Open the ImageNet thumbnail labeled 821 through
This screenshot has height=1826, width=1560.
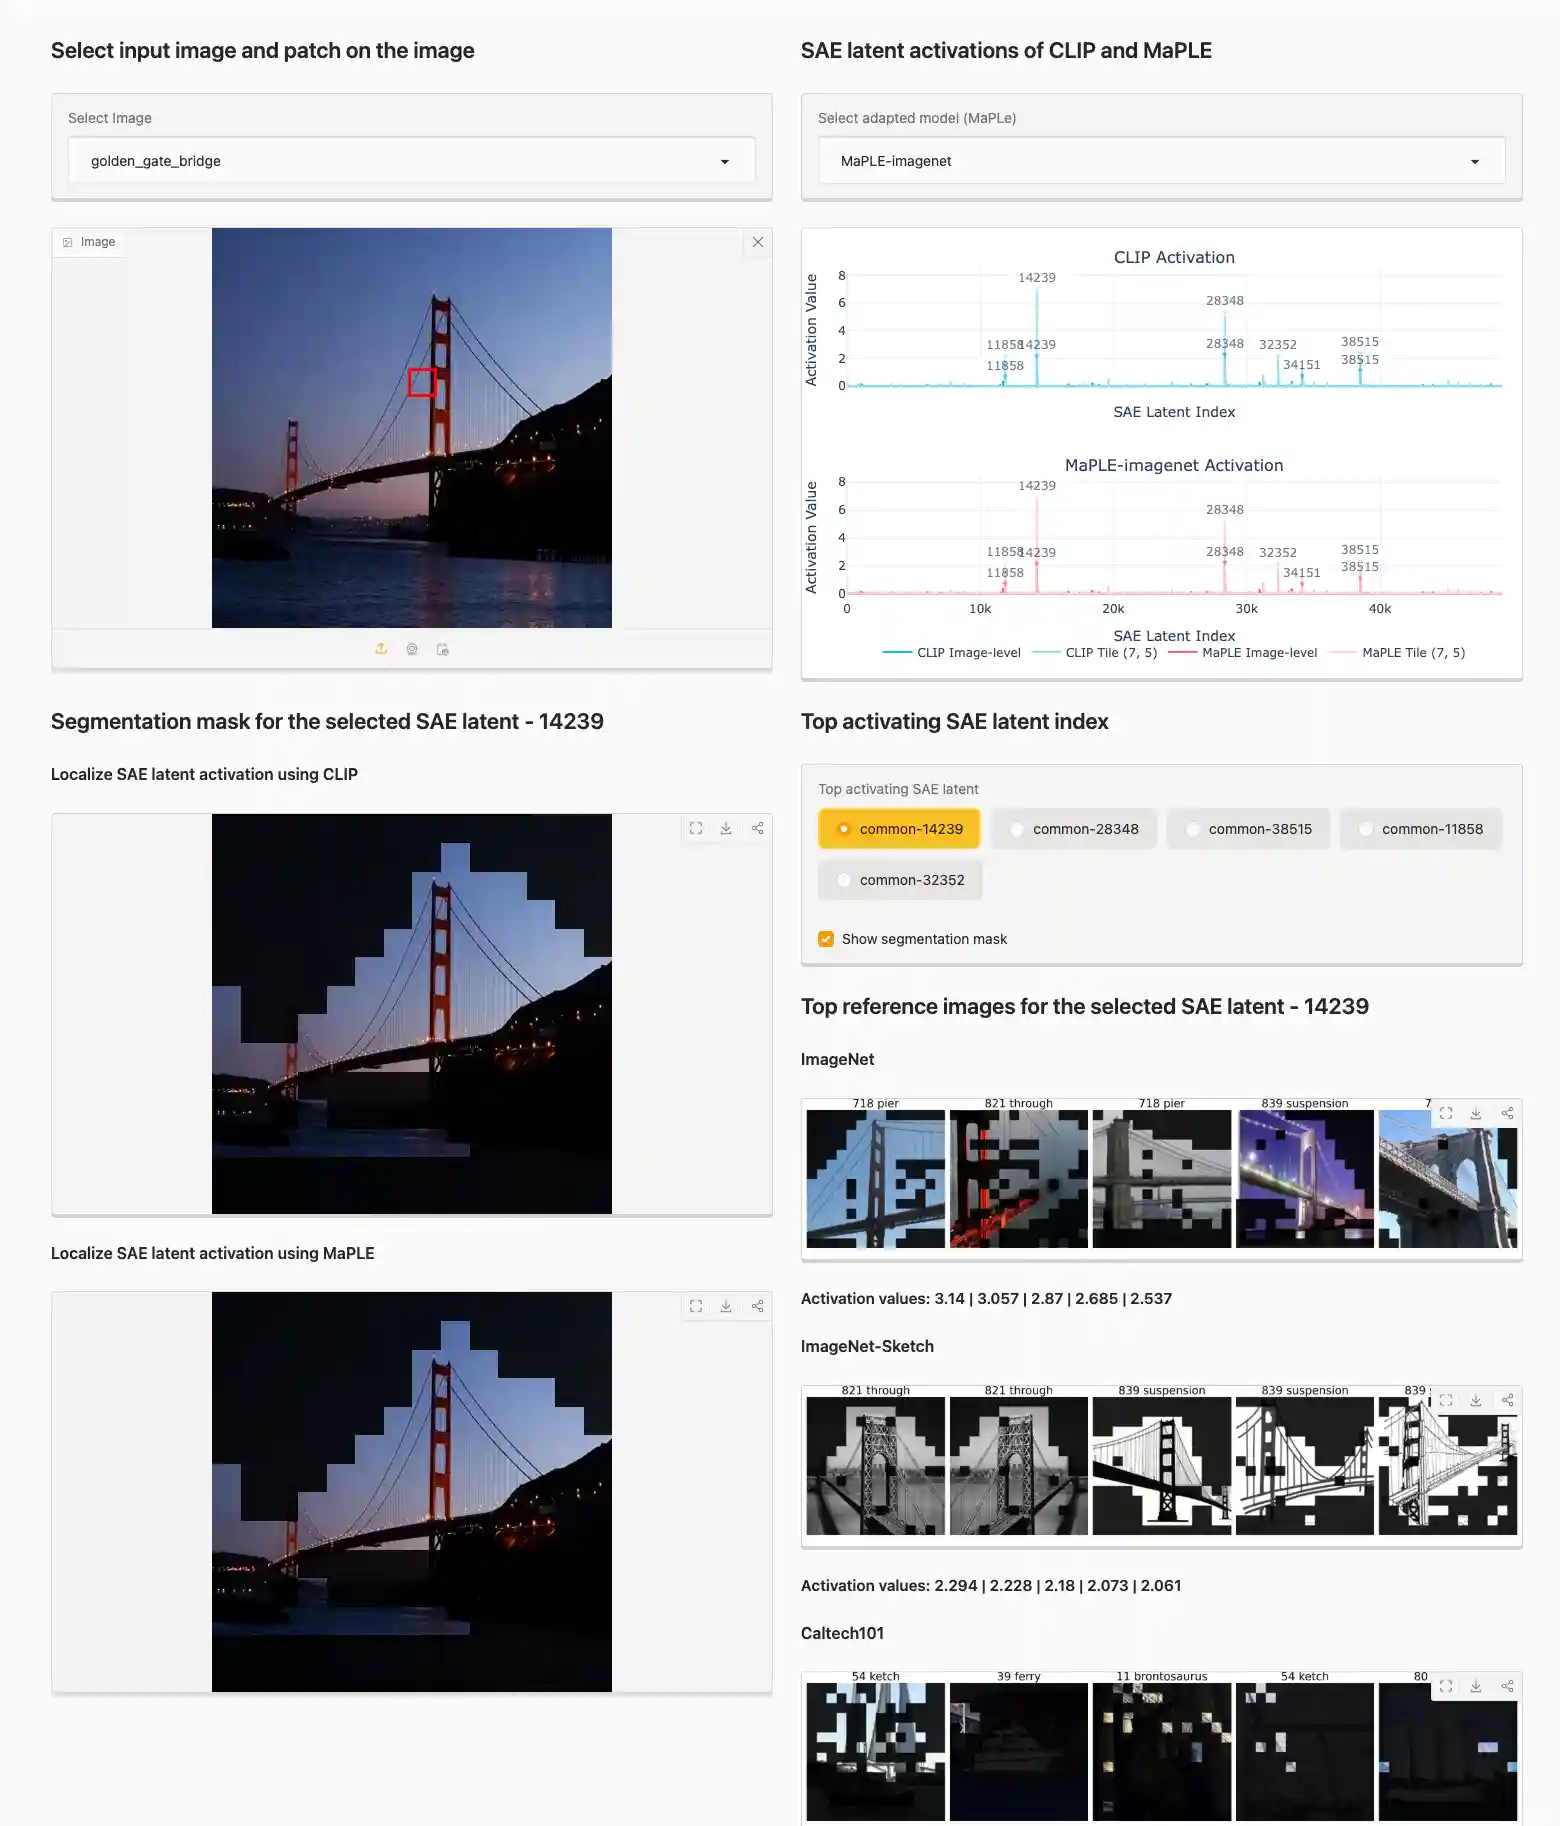1019,1178
